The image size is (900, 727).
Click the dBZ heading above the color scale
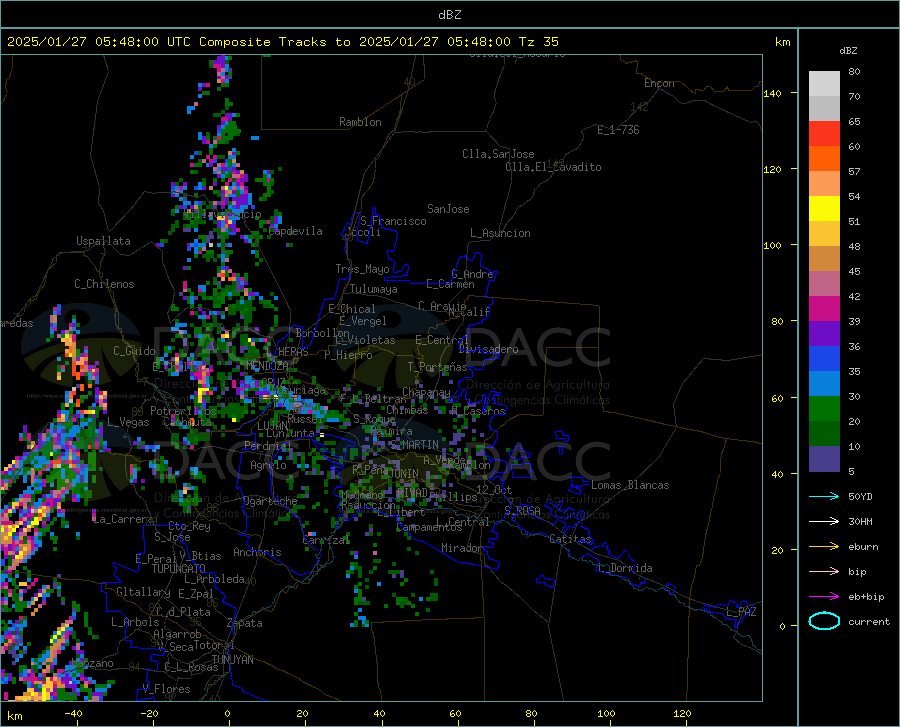848,50
